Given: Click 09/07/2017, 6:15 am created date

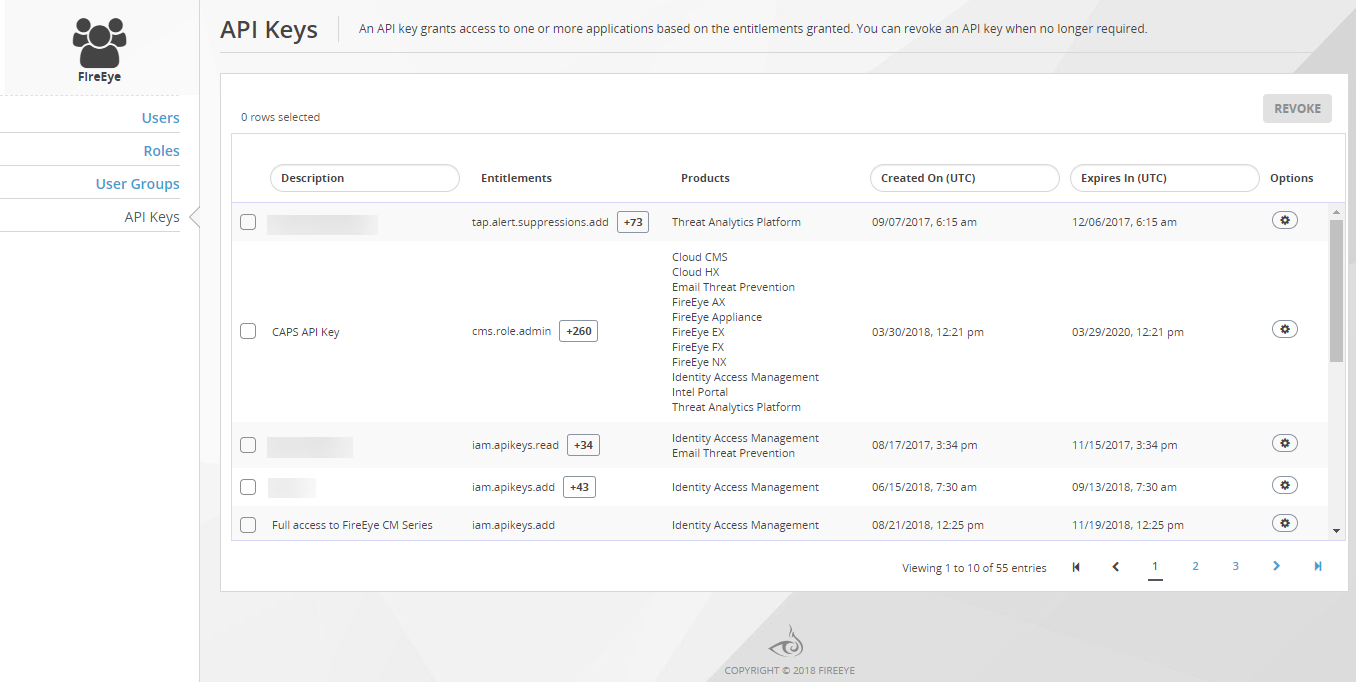Looking at the screenshot, I should [x=924, y=222].
